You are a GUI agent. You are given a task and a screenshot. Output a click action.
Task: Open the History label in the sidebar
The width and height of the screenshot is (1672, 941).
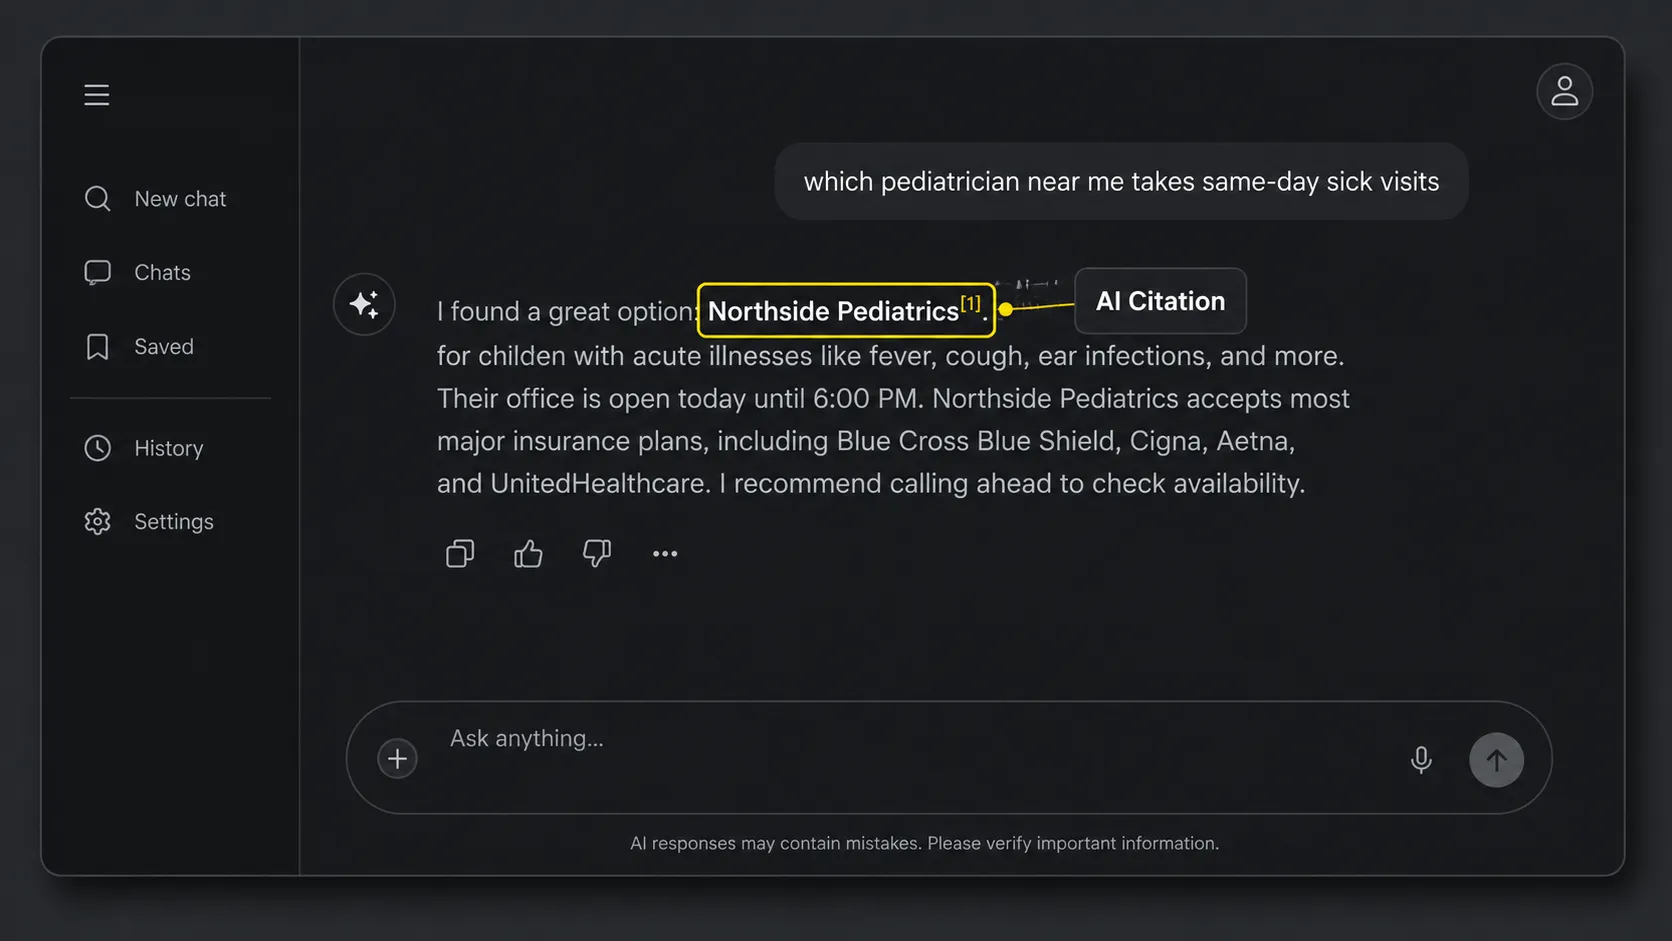169,448
